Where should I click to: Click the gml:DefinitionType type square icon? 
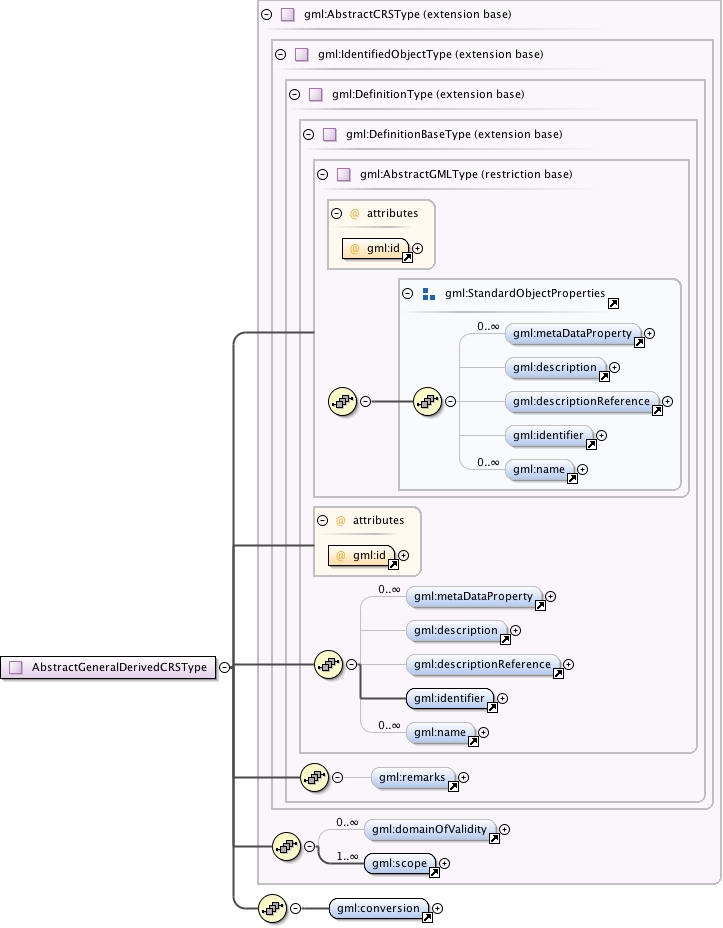click(316, 94)
